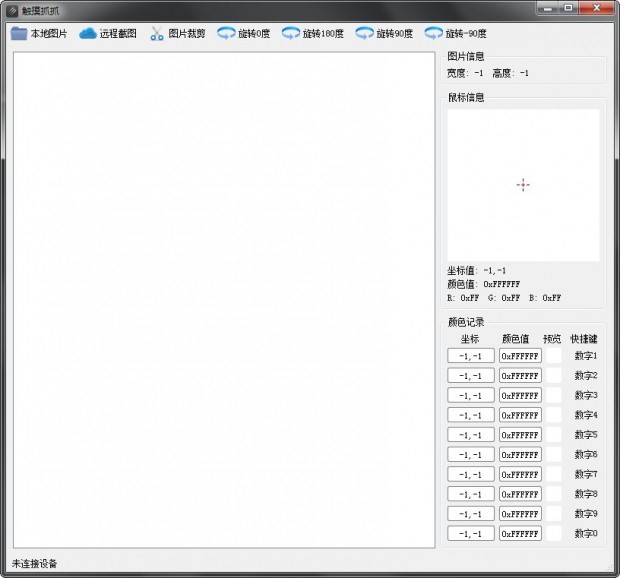
Task: Click the color value field for 数字6
Action: (520, 455)
